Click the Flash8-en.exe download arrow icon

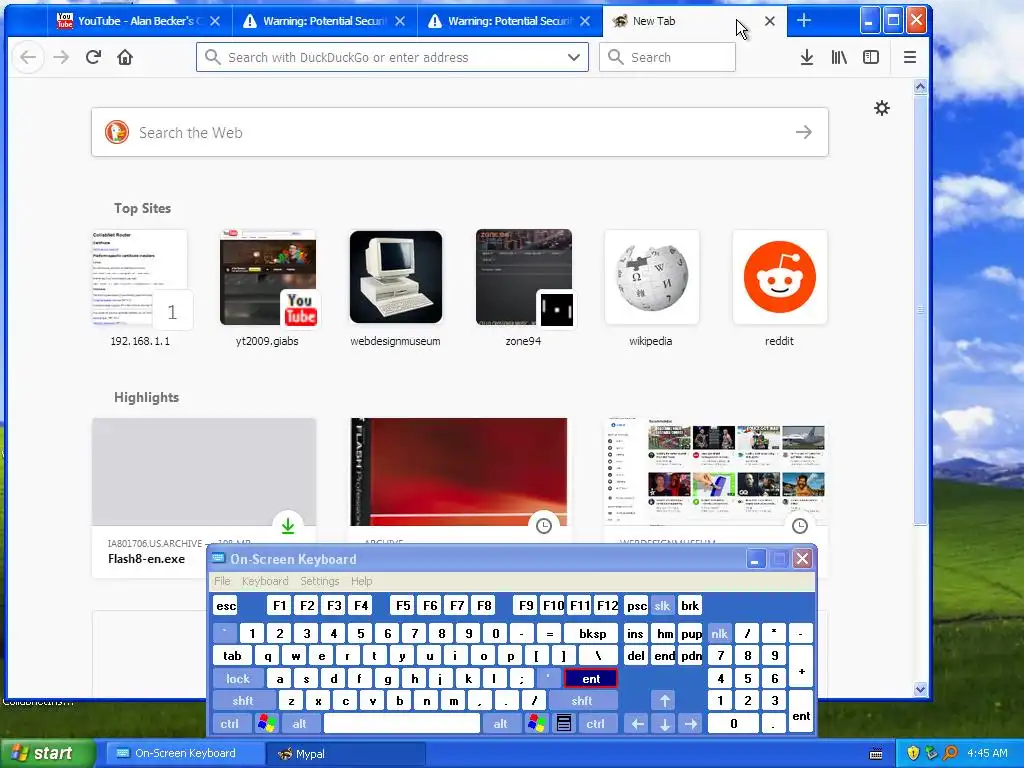click(x=288, y=526)
